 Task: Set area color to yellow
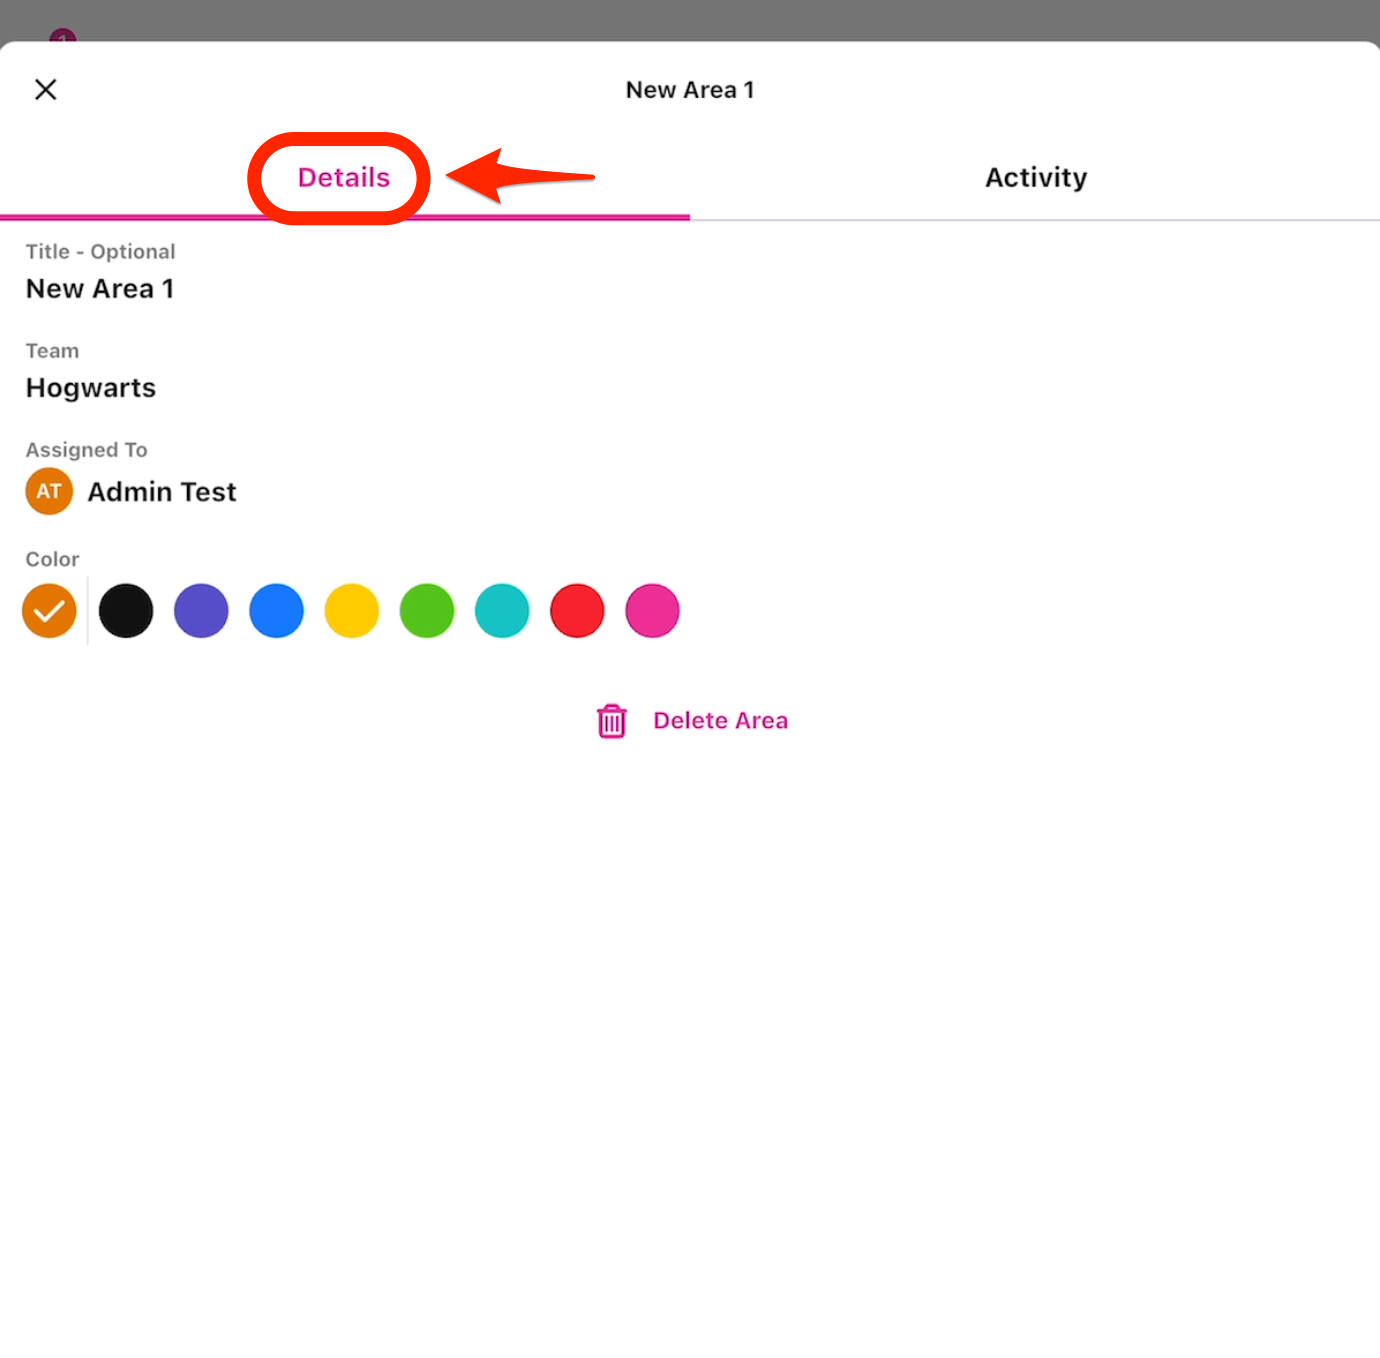[x=352, y=611]
